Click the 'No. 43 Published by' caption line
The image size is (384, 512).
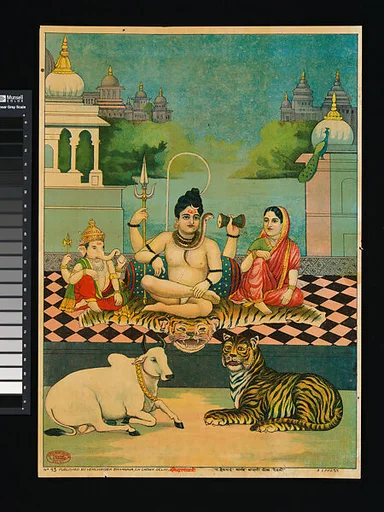pyautogui.click(x=108, y=470)
